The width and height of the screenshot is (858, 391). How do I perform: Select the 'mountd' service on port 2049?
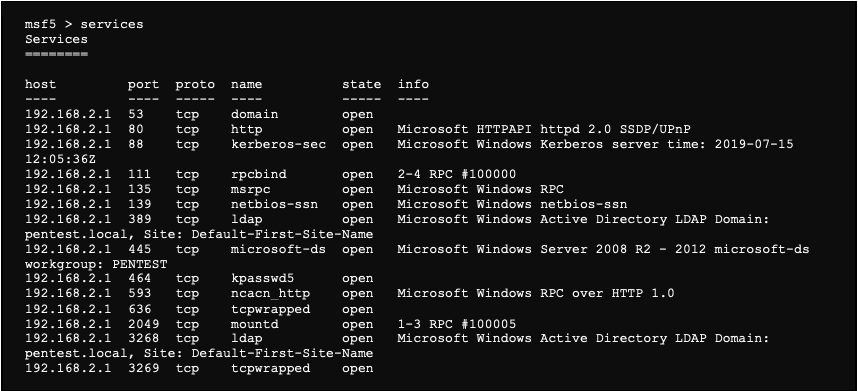coord(254,324)
